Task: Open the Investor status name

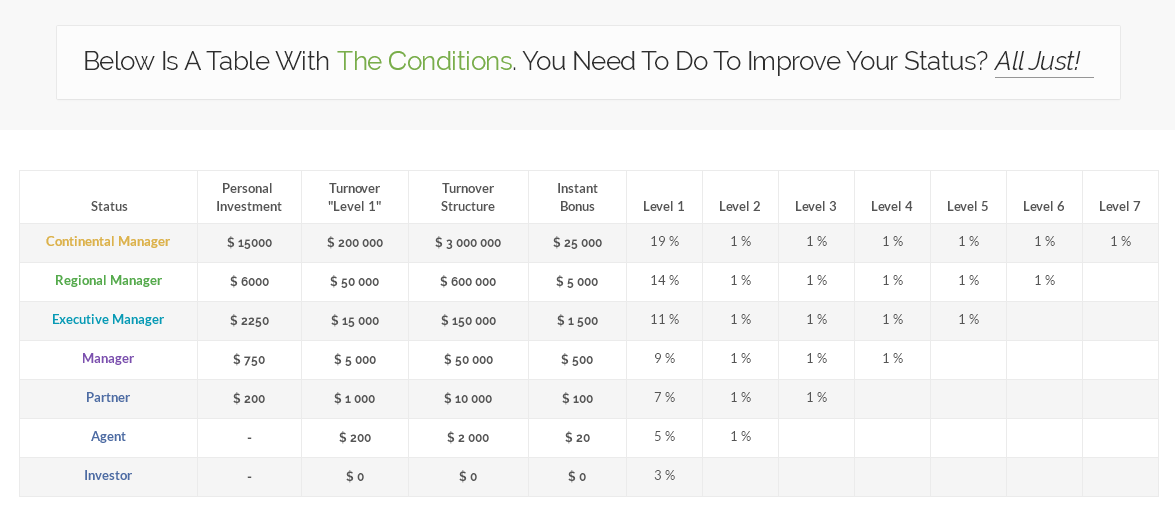Action: point(108,475)
